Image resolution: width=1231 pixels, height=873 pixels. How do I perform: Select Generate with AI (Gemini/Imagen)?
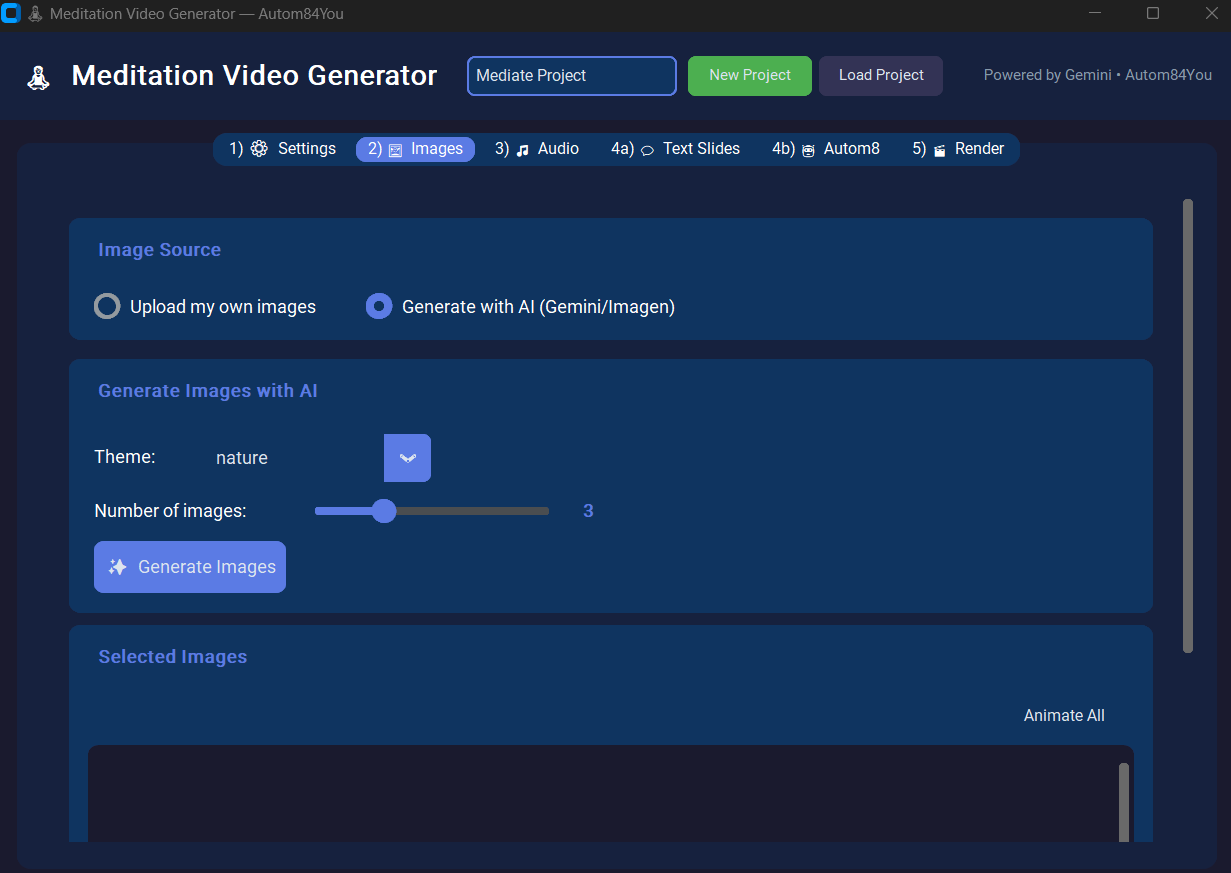[378, 306]
